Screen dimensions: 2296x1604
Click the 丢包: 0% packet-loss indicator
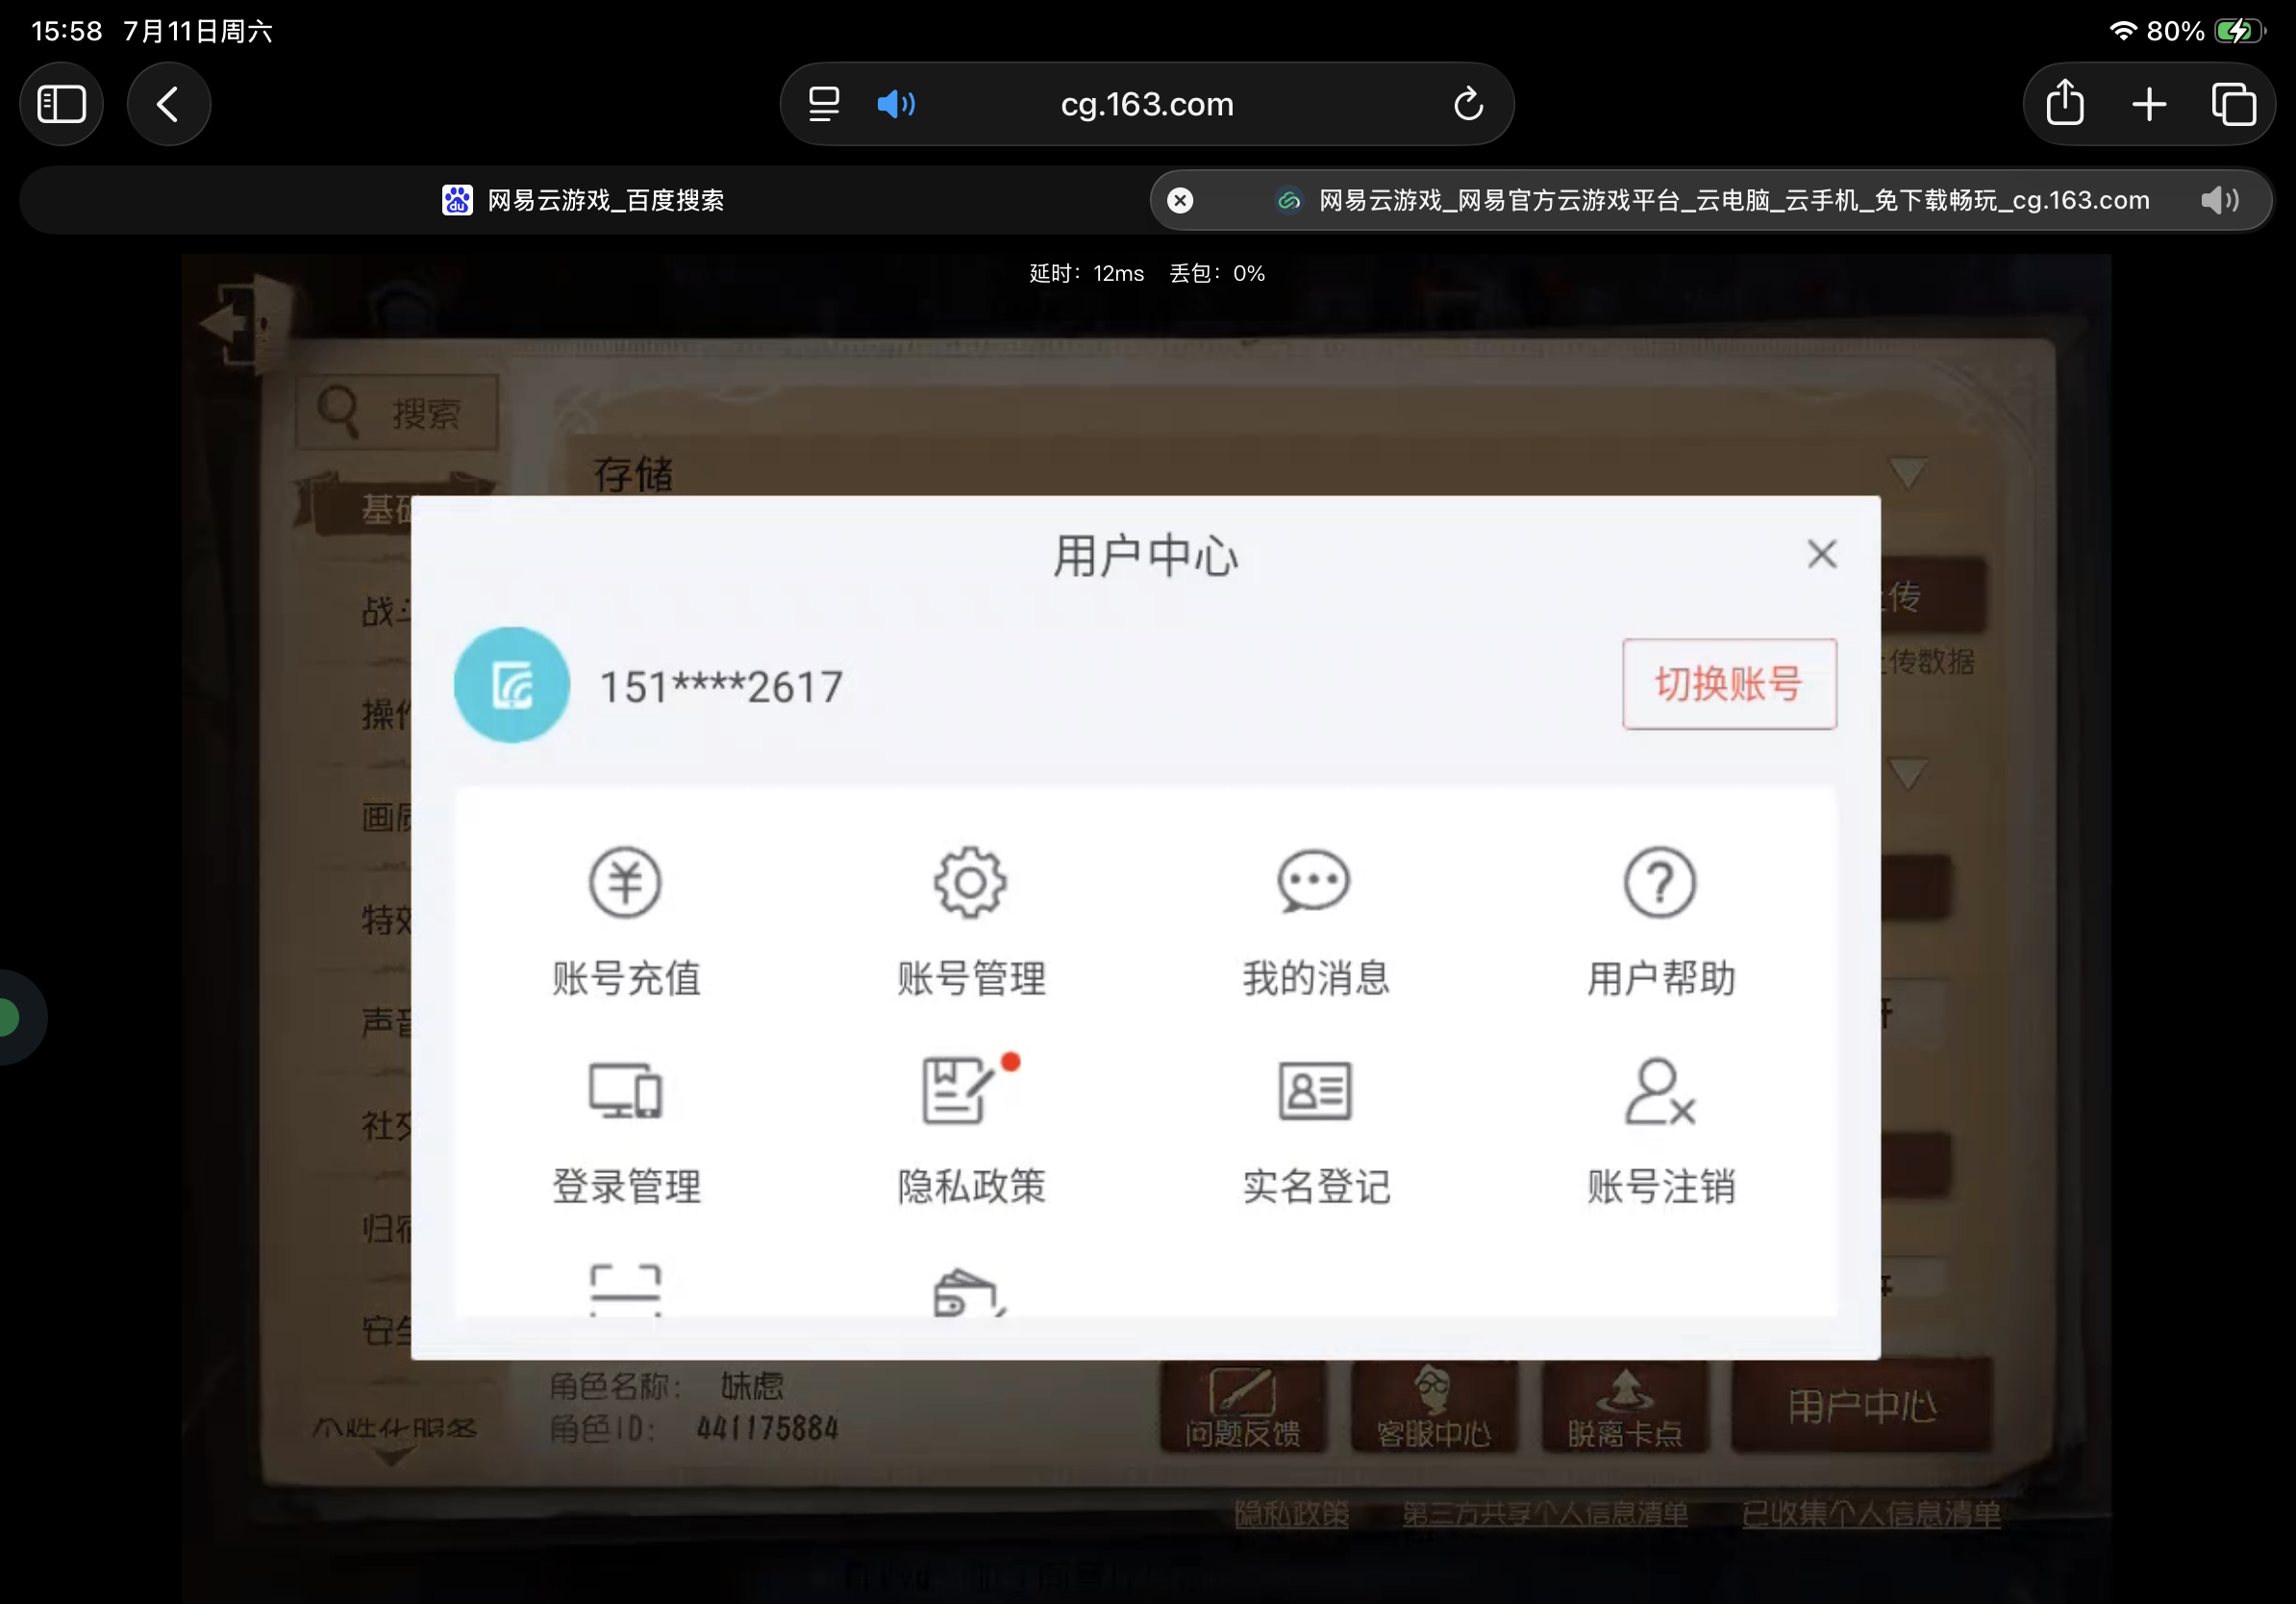(x=1217, y=273)
